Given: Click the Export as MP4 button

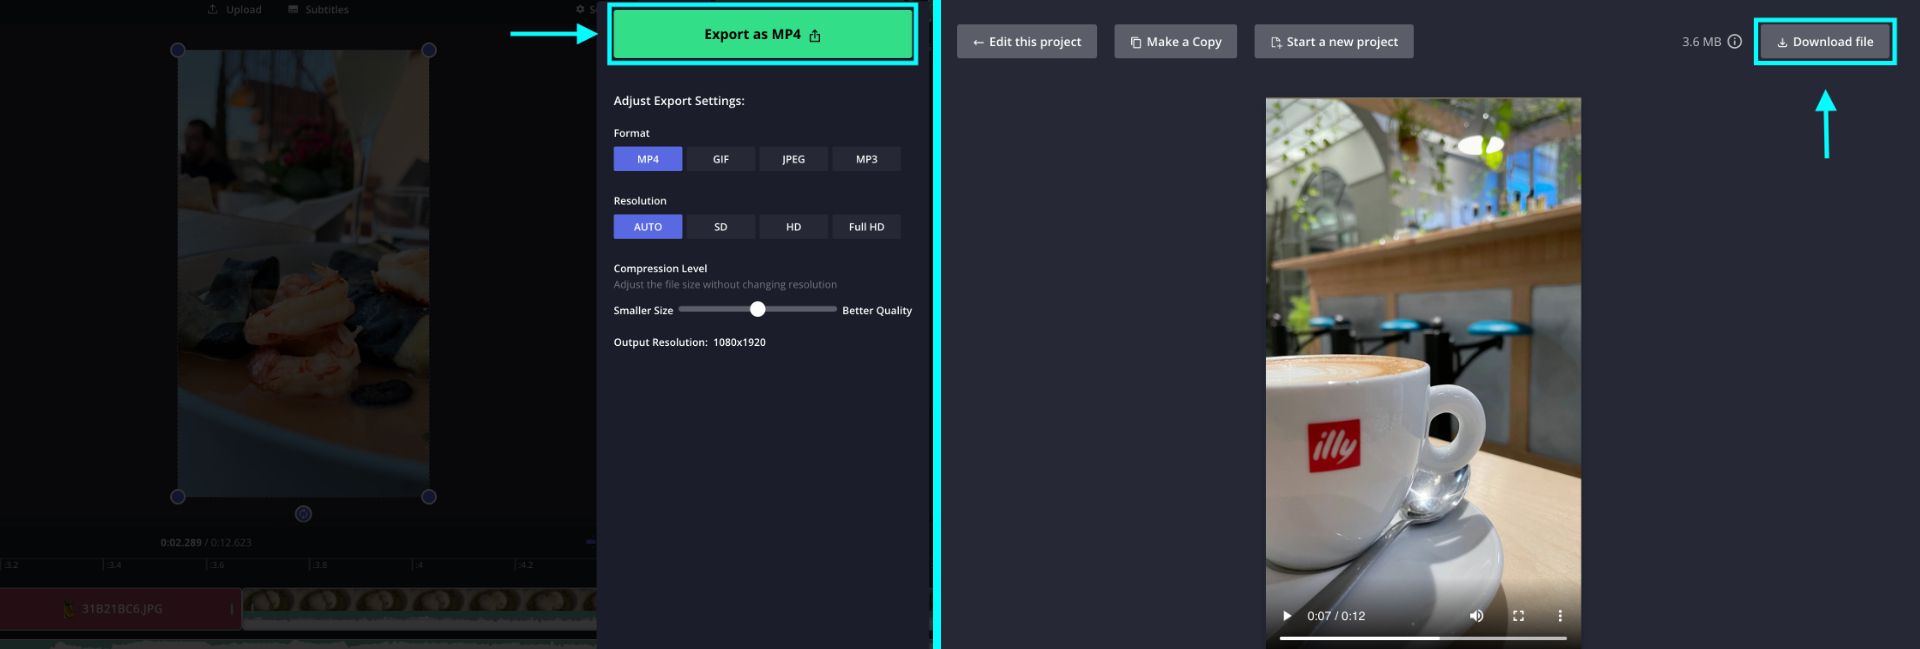Looking at the screenshot, I should [762, 35].
